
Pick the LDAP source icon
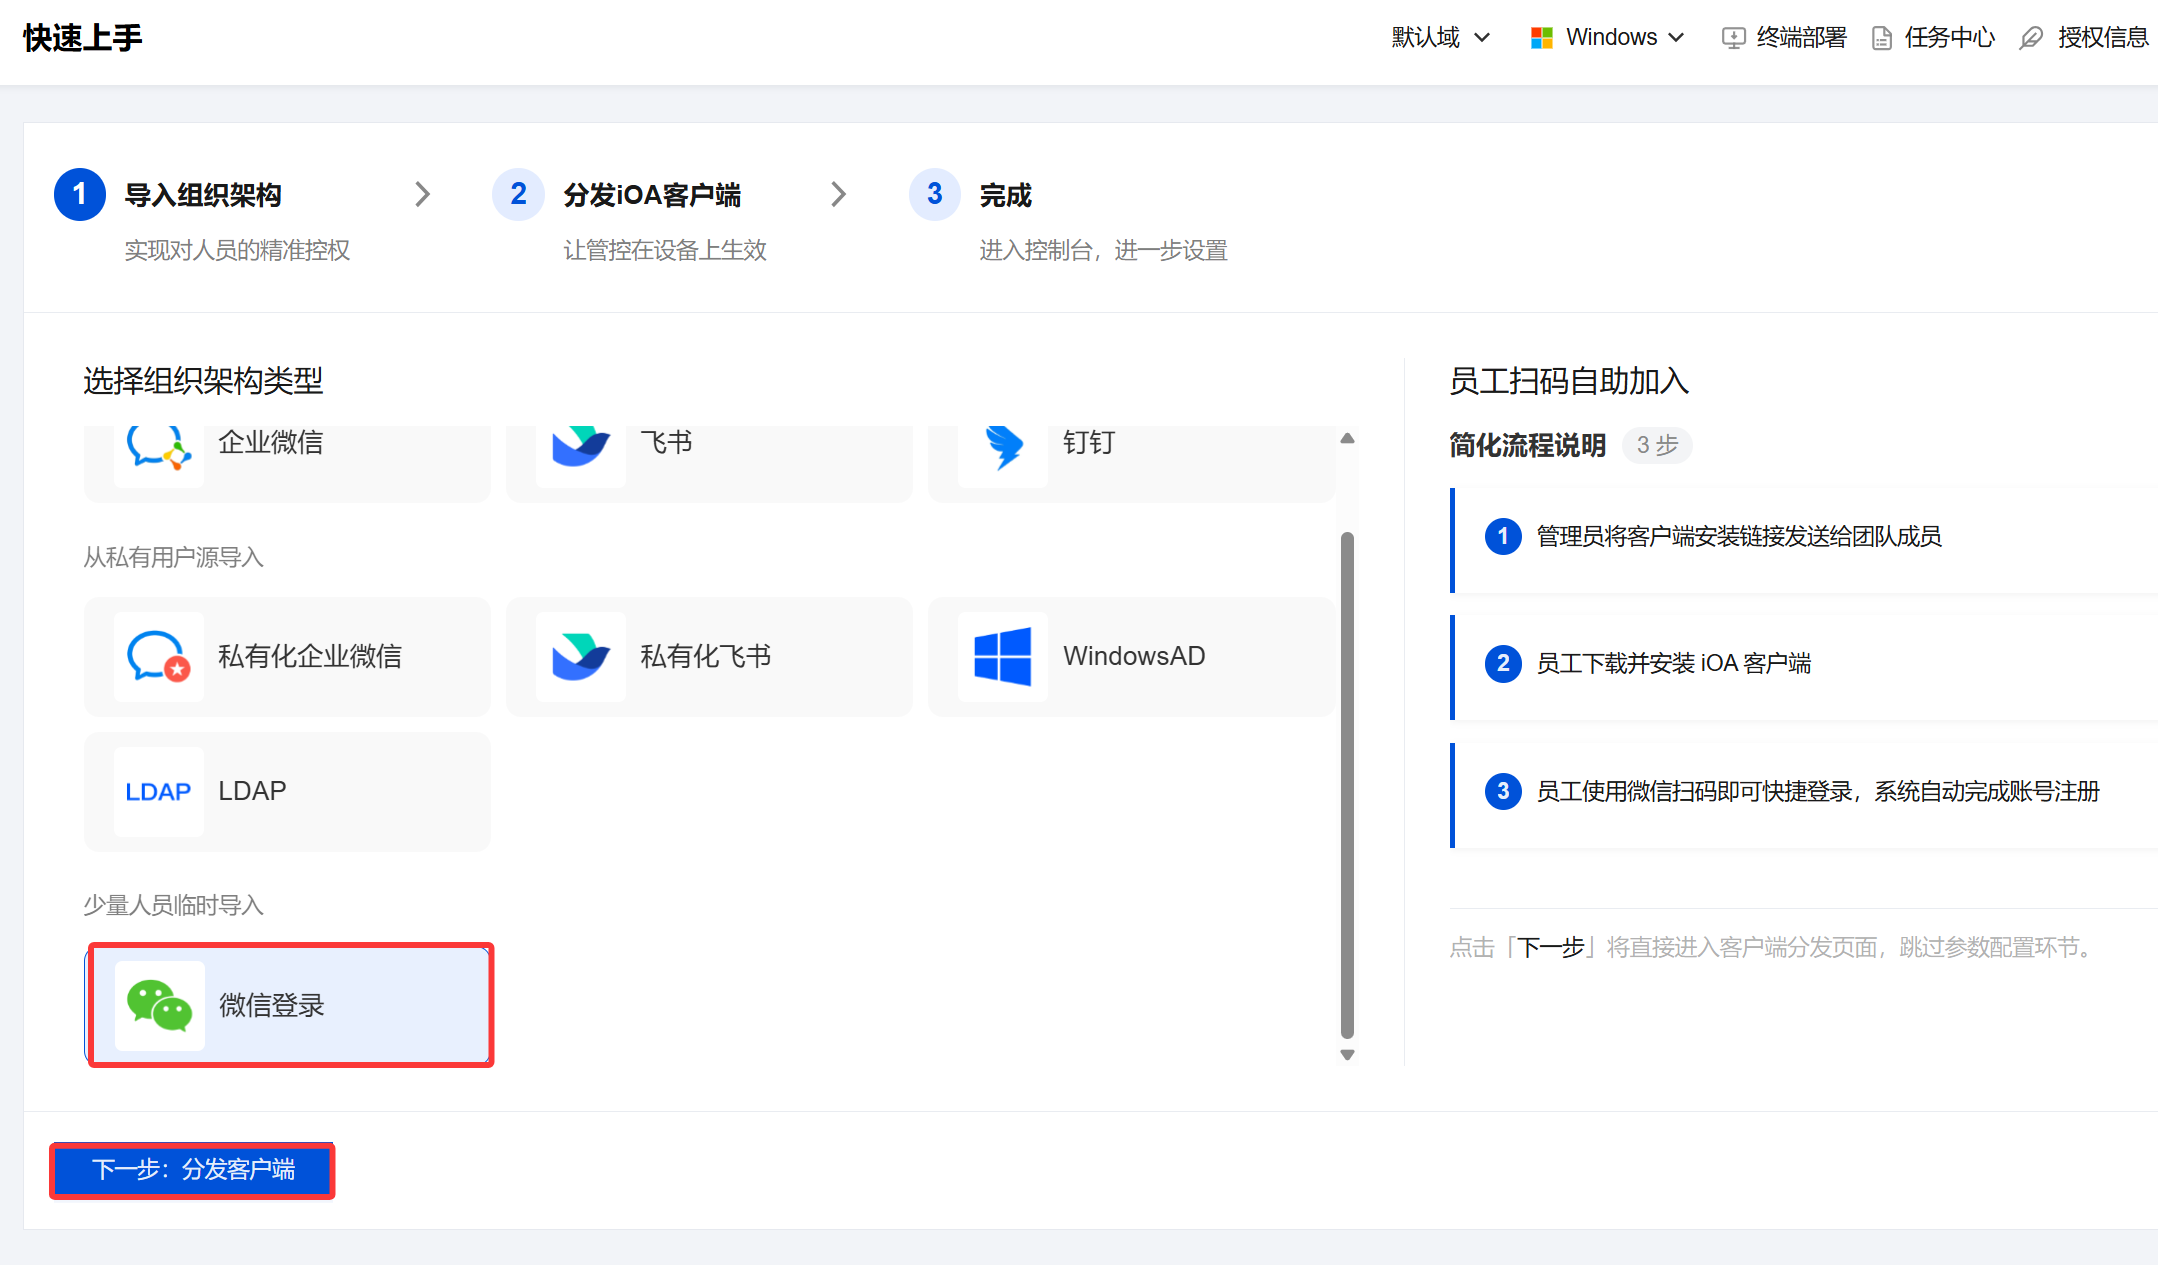point(158,791)
